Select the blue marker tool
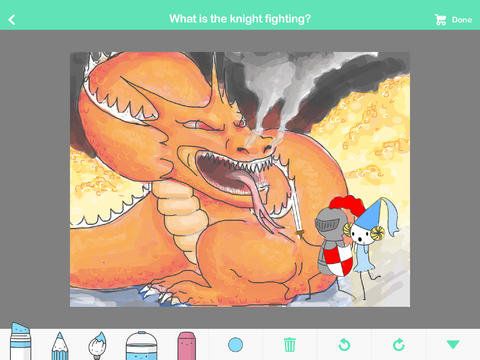 (20, 341)
